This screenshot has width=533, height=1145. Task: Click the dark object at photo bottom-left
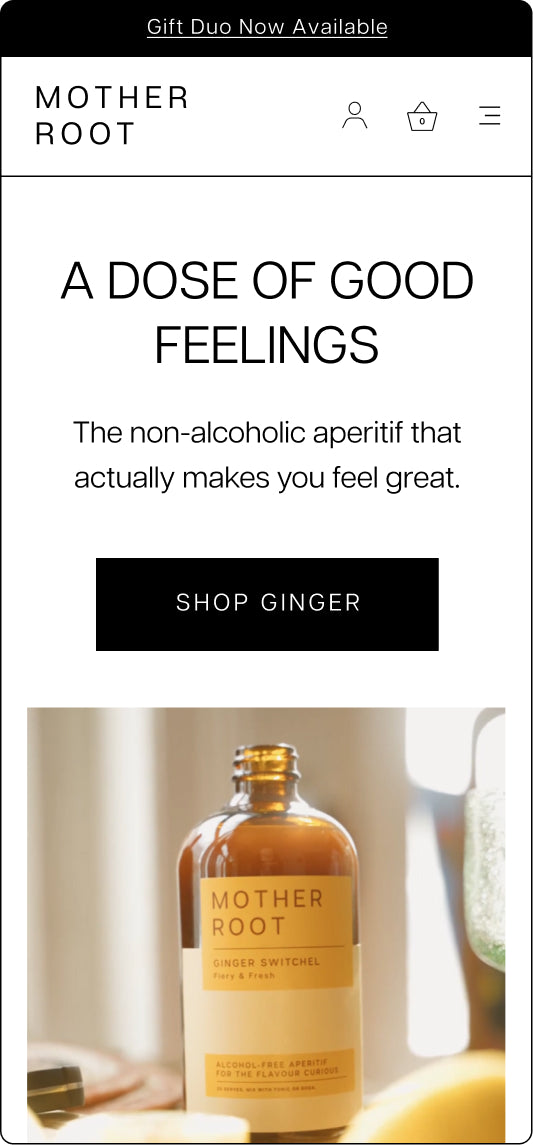(x=55, y=1090)
